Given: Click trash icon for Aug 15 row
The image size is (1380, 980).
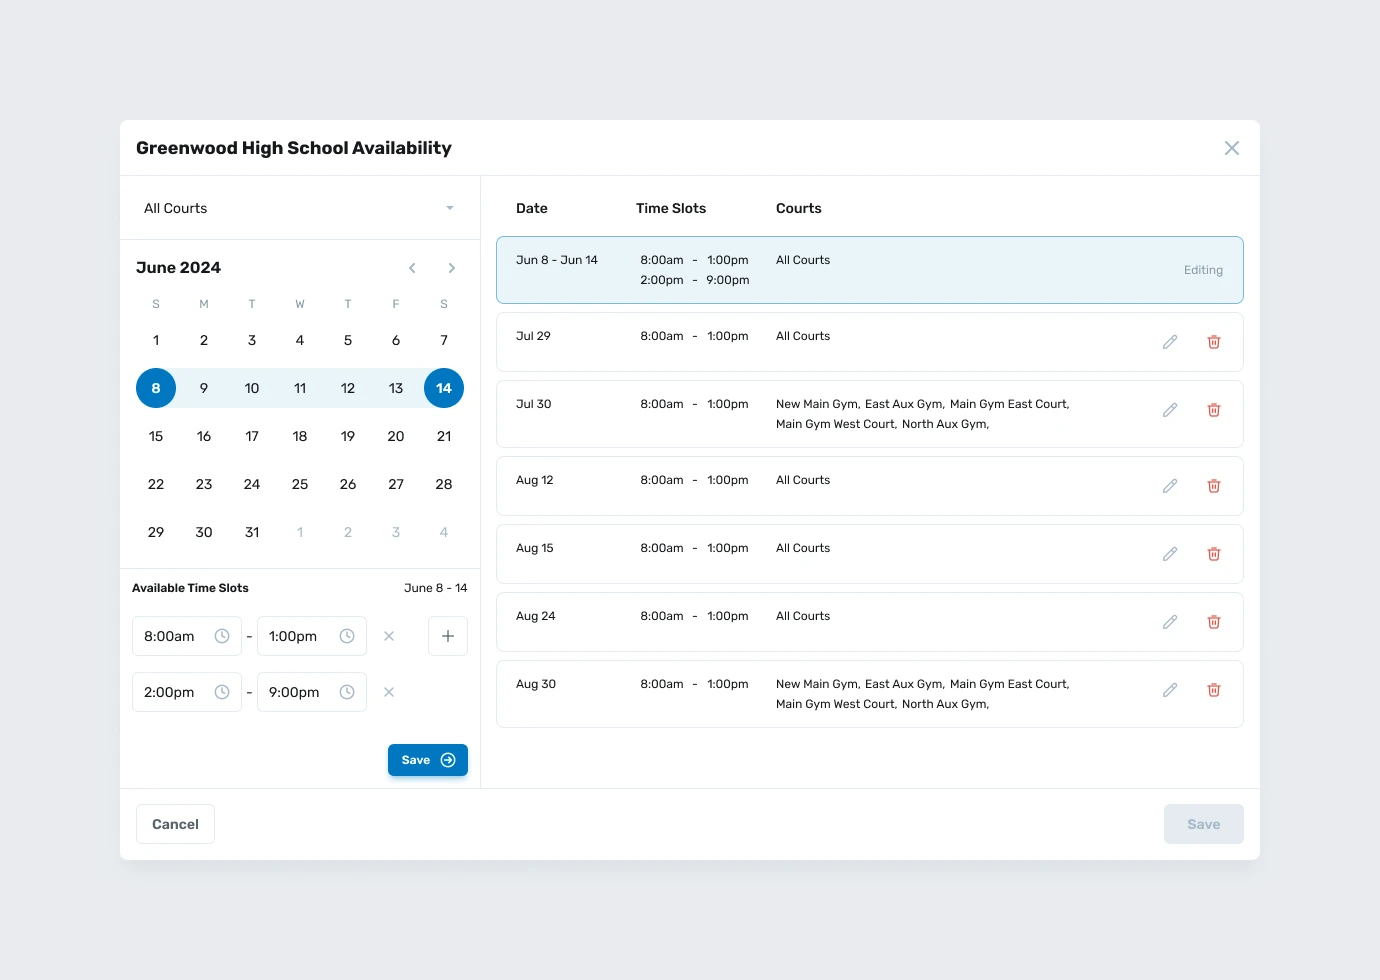Looking at the screenshot, I should [1214, 554].
